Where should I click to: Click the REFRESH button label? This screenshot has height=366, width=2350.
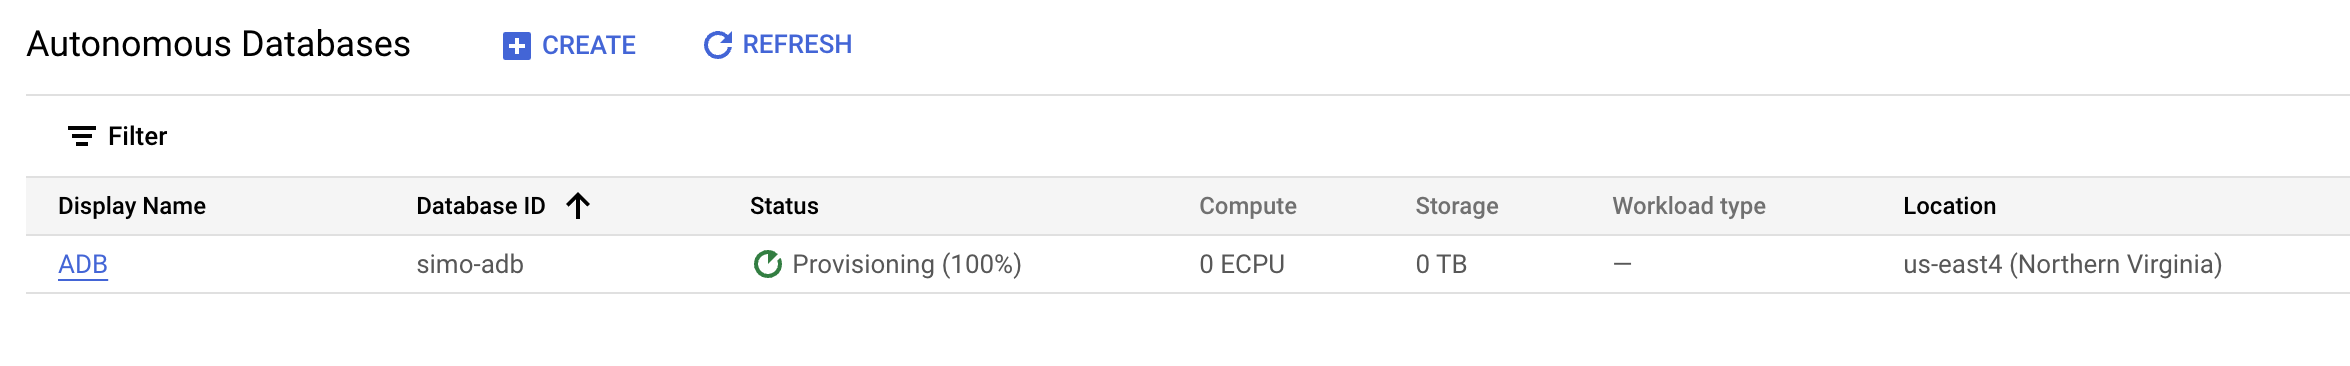point(797,45)
